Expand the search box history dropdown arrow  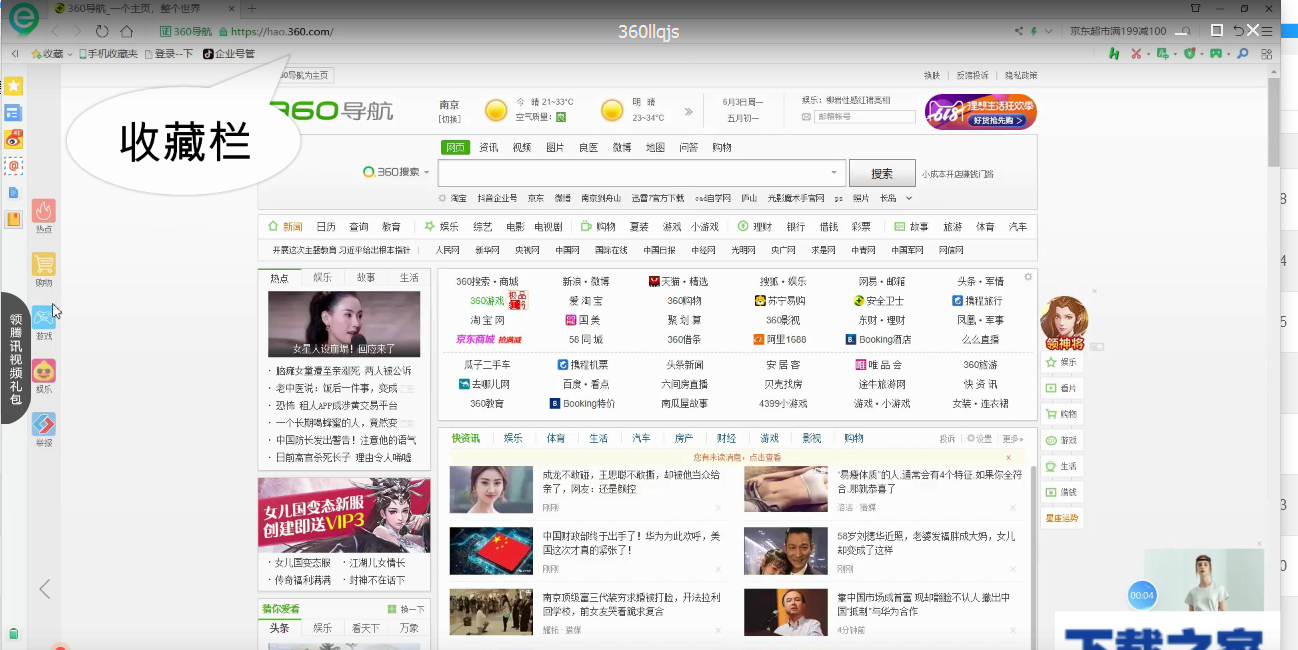pos(833,172)
